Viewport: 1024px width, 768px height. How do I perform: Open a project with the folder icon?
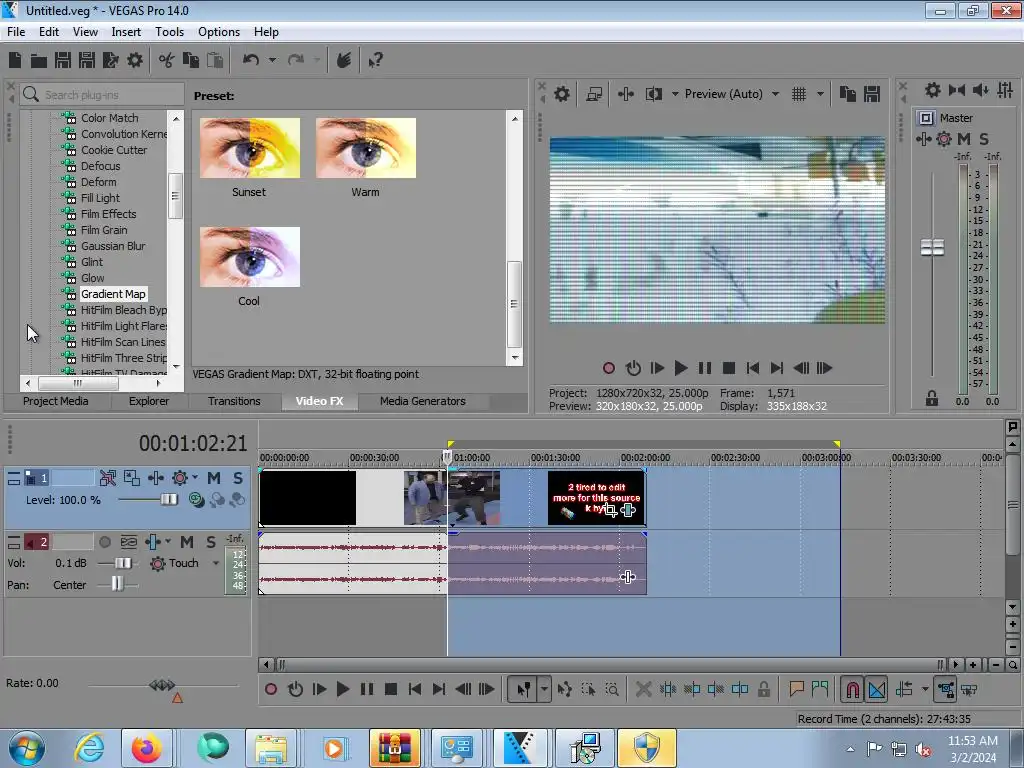[x=39, y=61]
